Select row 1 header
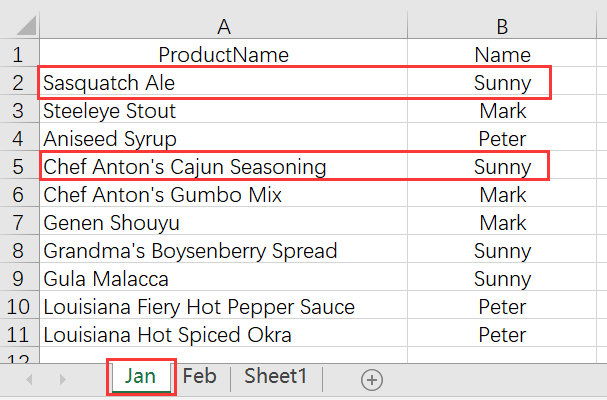This screenshot has height=400, width=607. (20, 55)
